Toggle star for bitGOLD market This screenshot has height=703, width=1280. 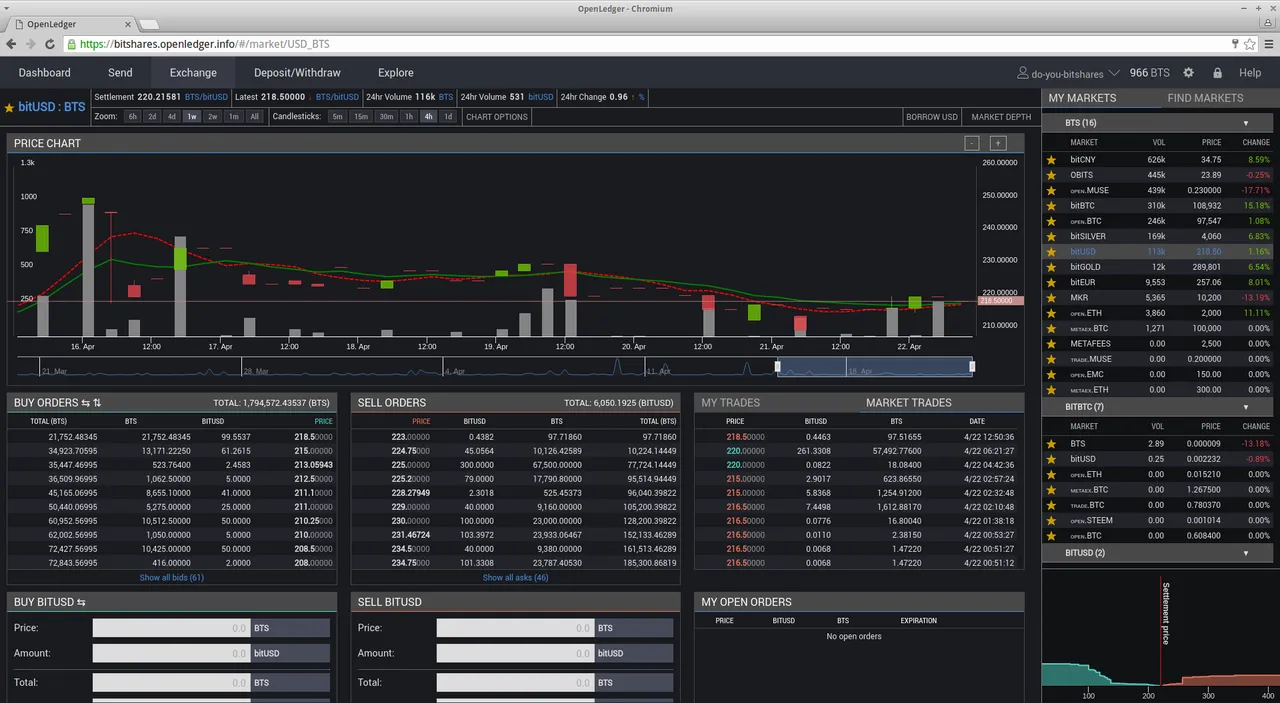tap(1051, 267)
